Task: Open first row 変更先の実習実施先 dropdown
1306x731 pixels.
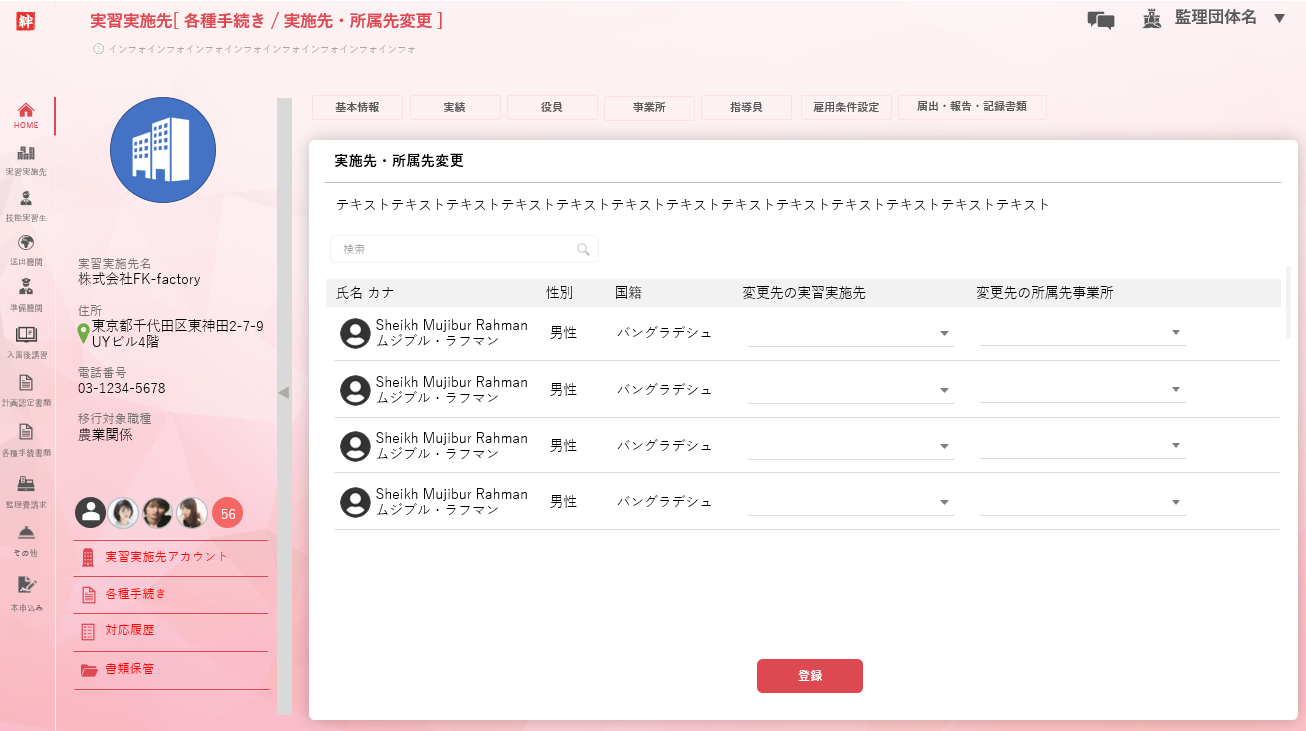Action: click(x=944, y=334)
